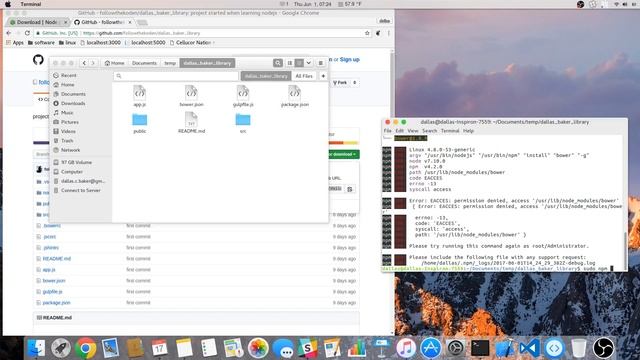Select Home in file manager sidebar
This screenshot has width=640, height=360.
coord(67,84)
